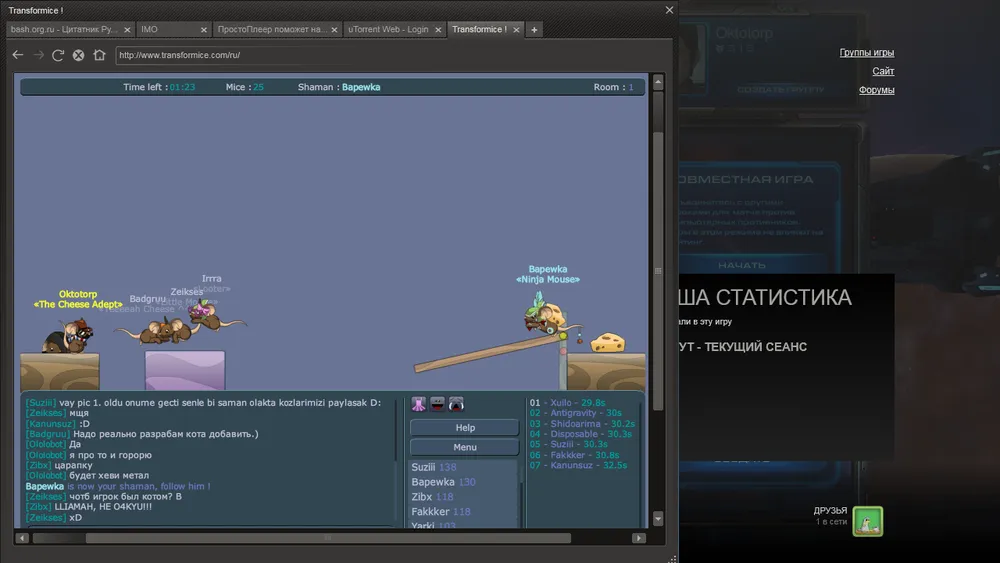Click the [Suziii] name in chat
This screenshot has height=563, width=1000.
(x=41, y=403)
